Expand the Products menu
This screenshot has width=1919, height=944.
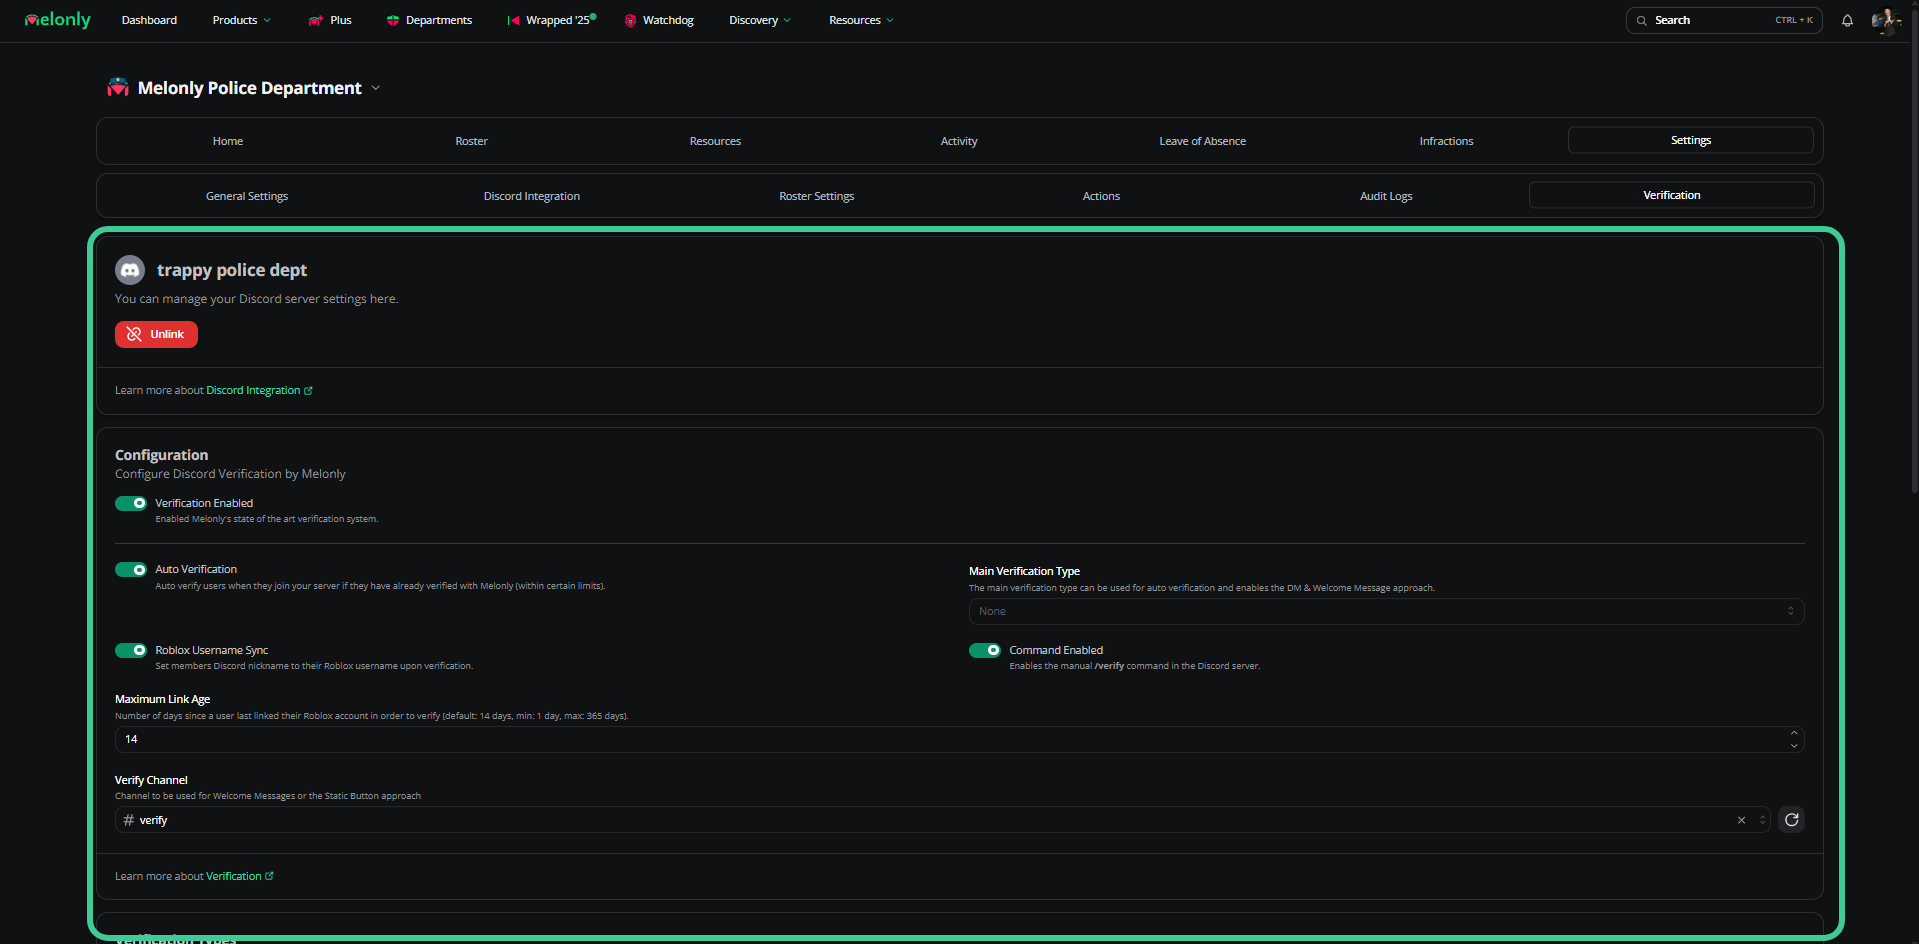coord(242,20)
